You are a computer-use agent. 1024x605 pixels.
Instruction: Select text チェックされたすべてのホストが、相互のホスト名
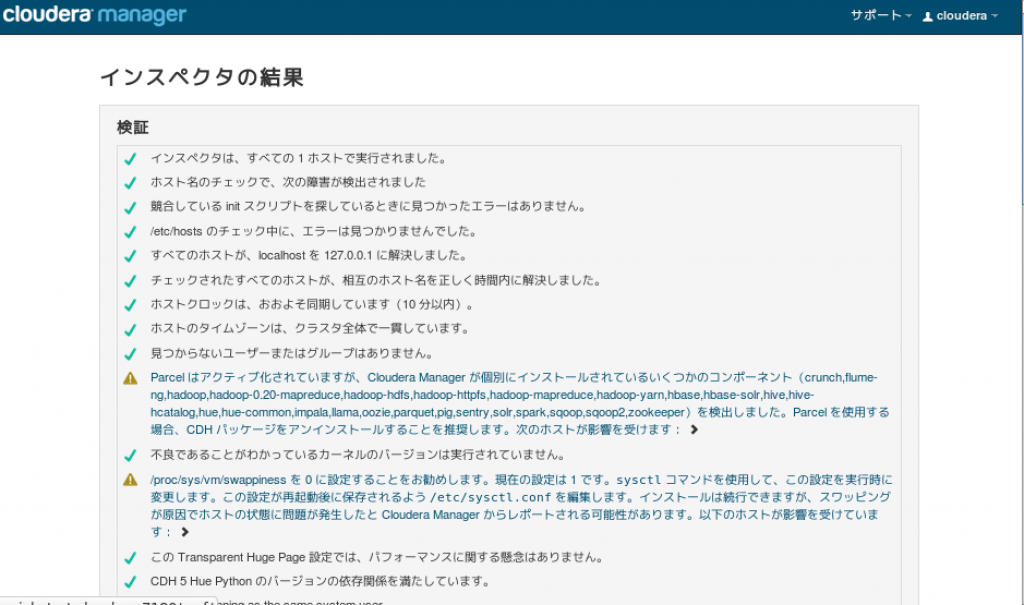tap(376, 280)
